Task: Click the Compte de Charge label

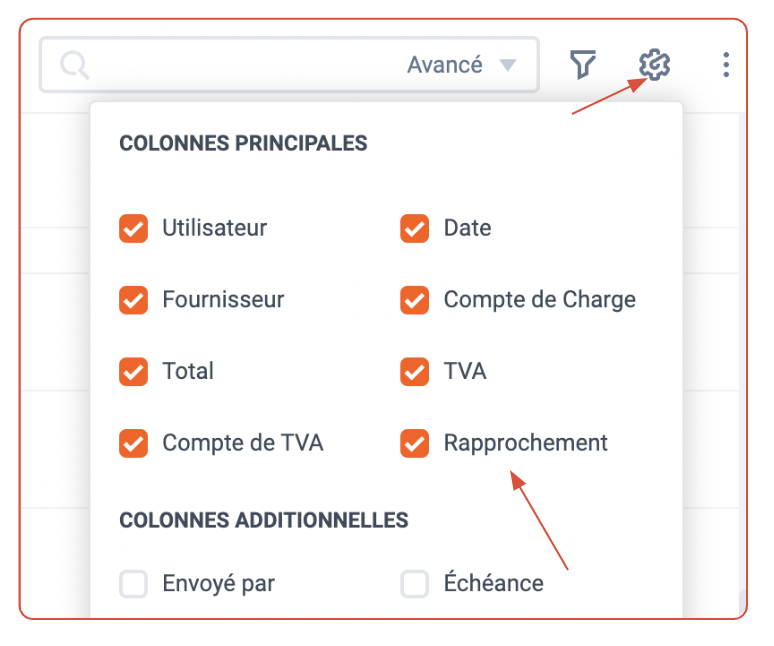Action: 540,300
